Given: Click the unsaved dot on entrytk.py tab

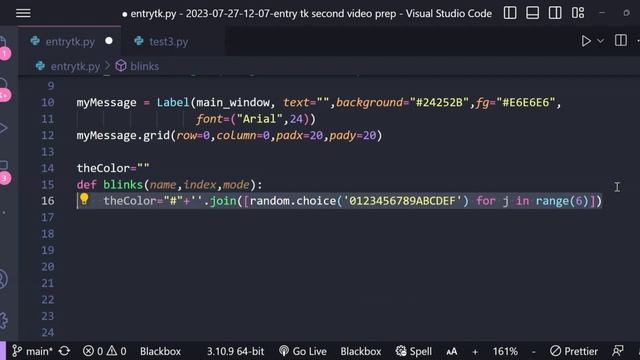Looking at the screenshot, I should (109, 41).
